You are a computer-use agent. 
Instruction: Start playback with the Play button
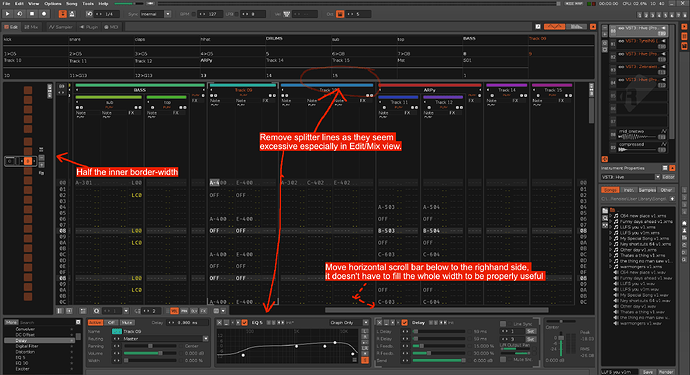[7, 14]
